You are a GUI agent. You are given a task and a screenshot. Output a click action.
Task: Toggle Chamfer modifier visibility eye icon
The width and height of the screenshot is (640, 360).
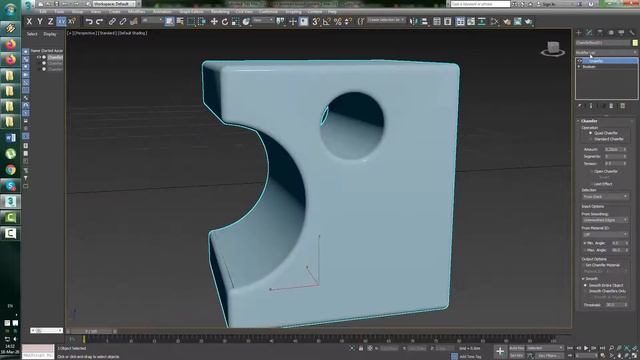pos(580,61)
